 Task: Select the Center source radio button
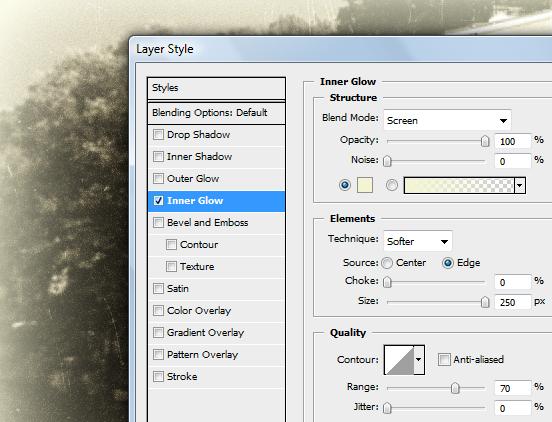pos(387,263)
